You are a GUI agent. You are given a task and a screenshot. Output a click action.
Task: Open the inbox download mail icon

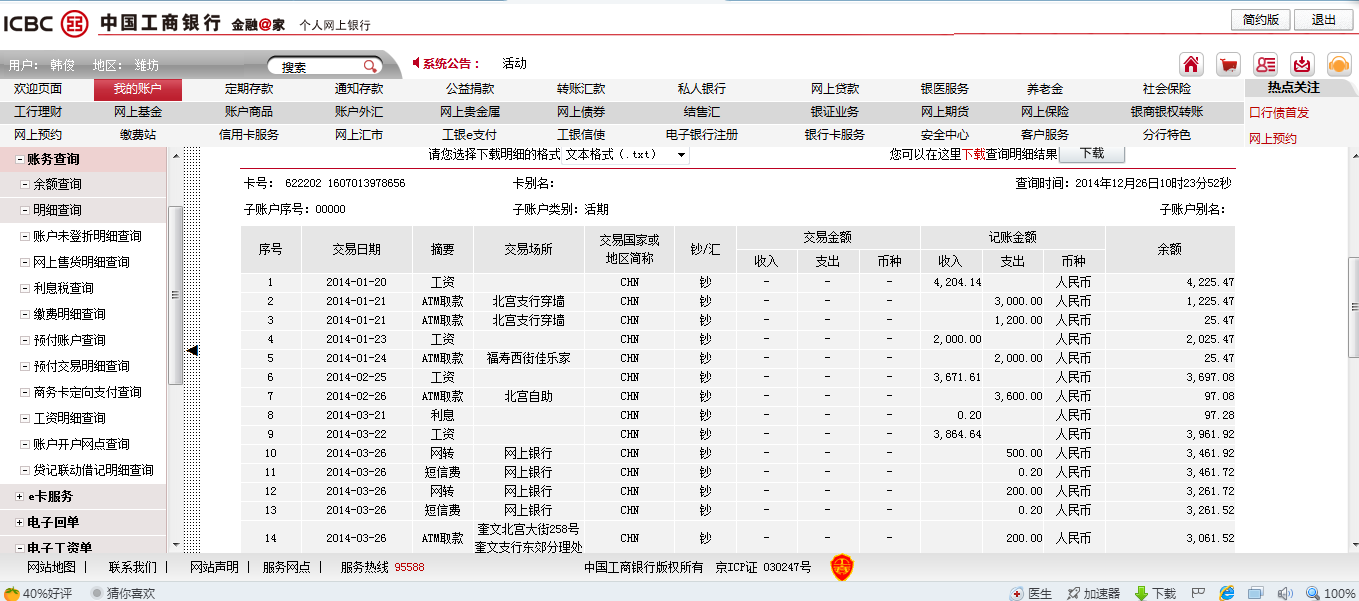(1302, 64)
